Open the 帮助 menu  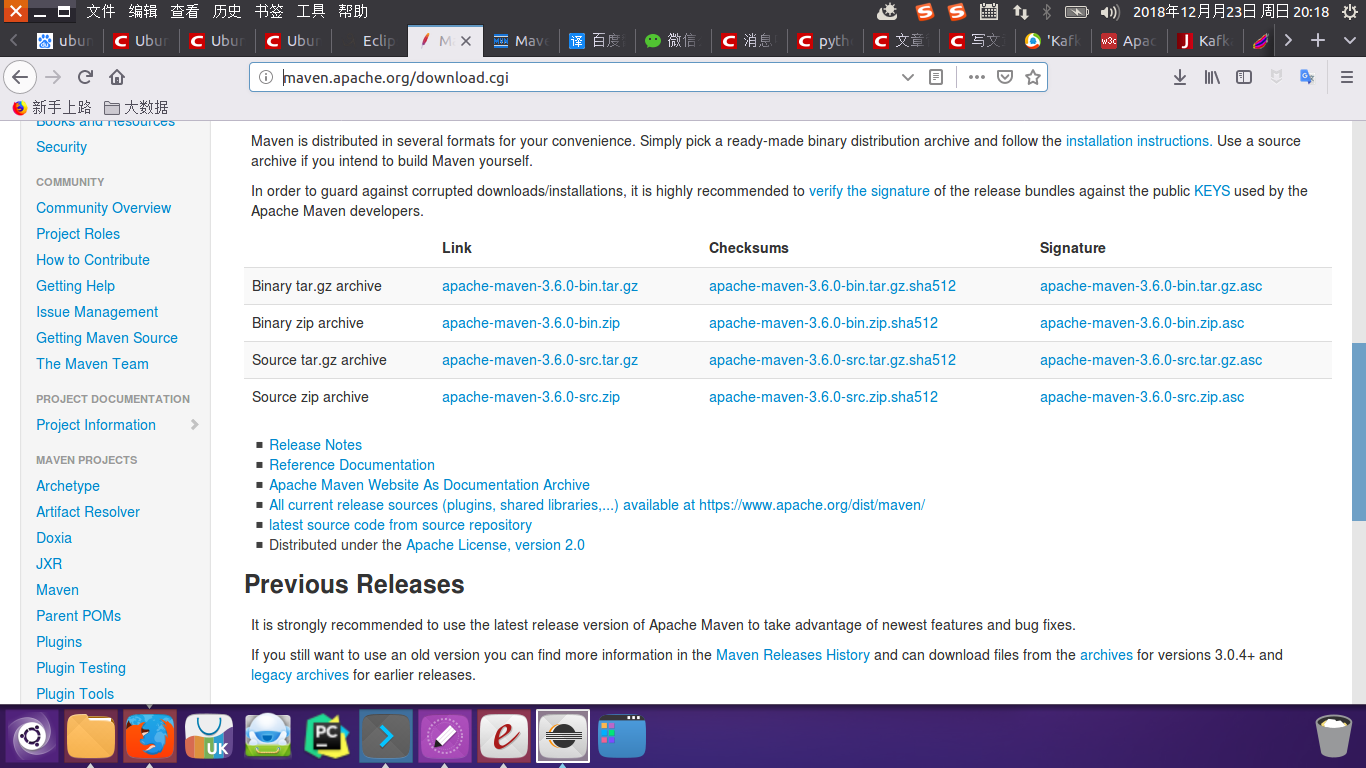click(353, 12)
